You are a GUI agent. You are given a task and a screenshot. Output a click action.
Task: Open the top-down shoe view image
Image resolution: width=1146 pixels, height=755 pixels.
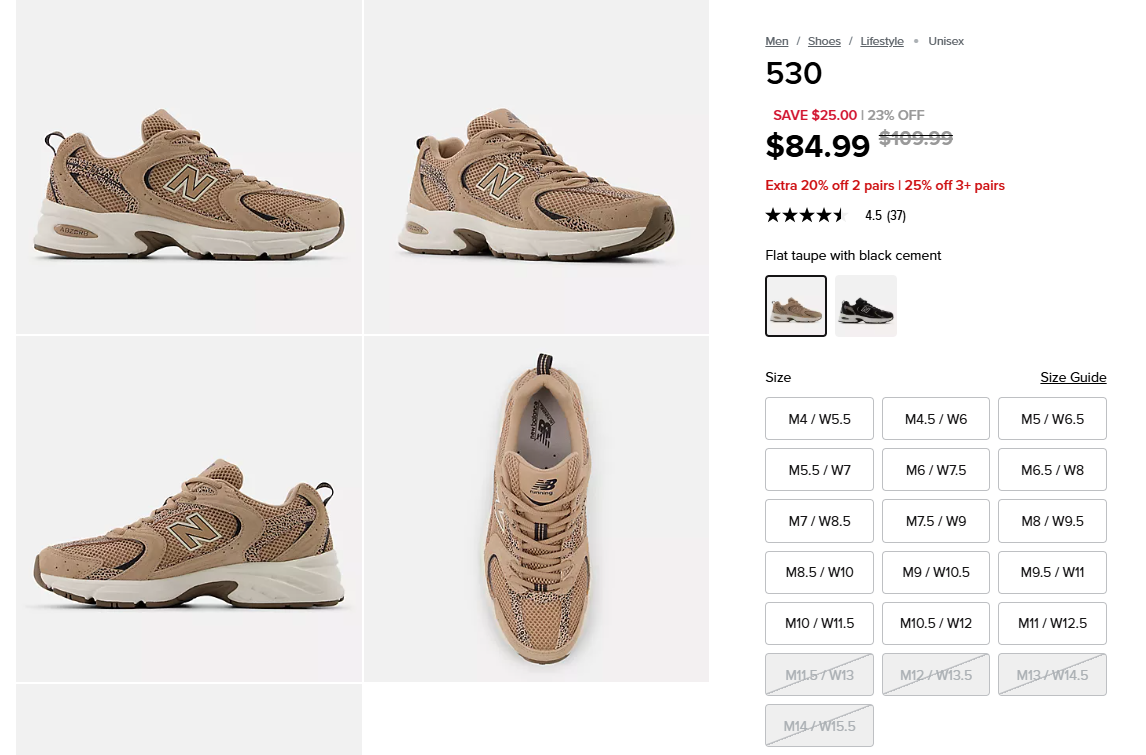pos(536,509)
